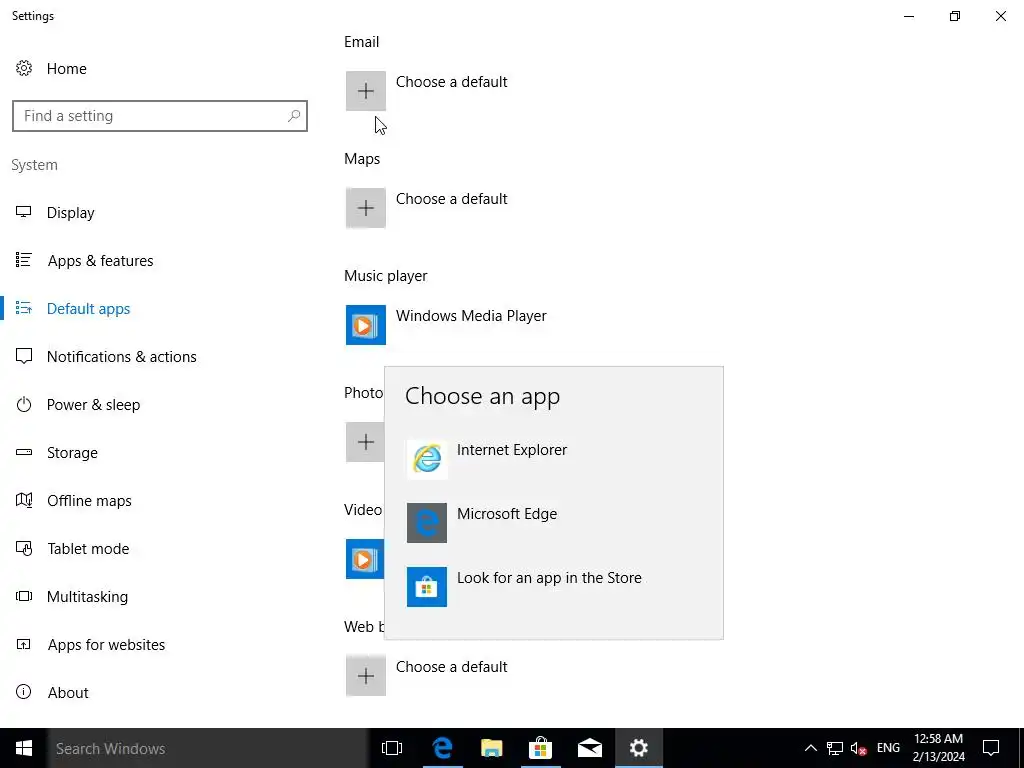Image resolution: width=1024 pixels, height=768 pixels.
Task: Click the network tray icon
Action: [x=835, y=748]
